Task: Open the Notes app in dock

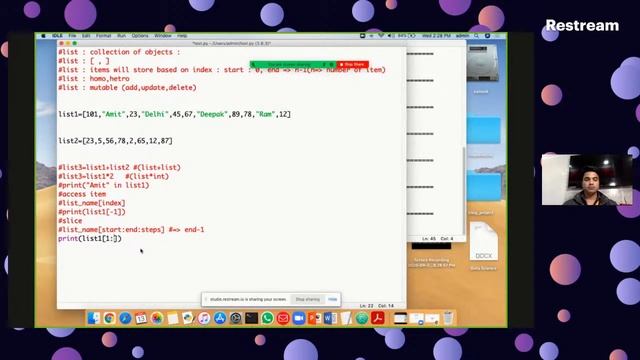Action: pyautogui.click(x=173, y=318)
